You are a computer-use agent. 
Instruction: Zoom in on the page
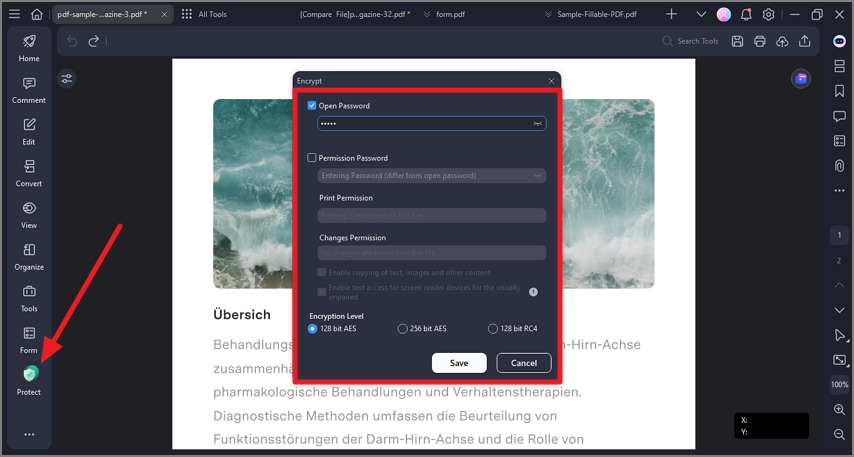point(839,409)
